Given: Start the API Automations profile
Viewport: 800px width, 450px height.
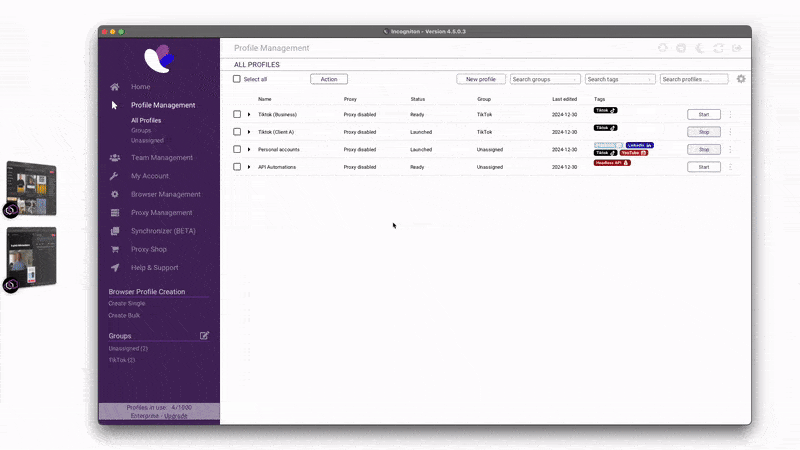Looking at the screenshot, I should (x=704, y=167).
